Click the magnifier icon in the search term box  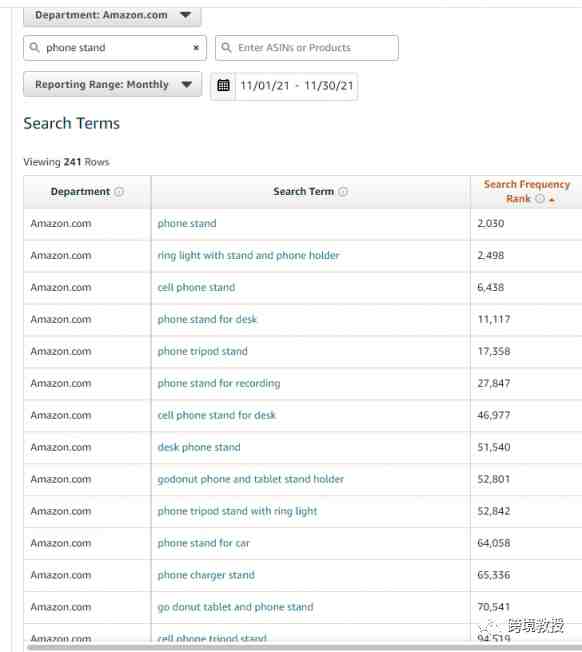[x=35, y=47]
